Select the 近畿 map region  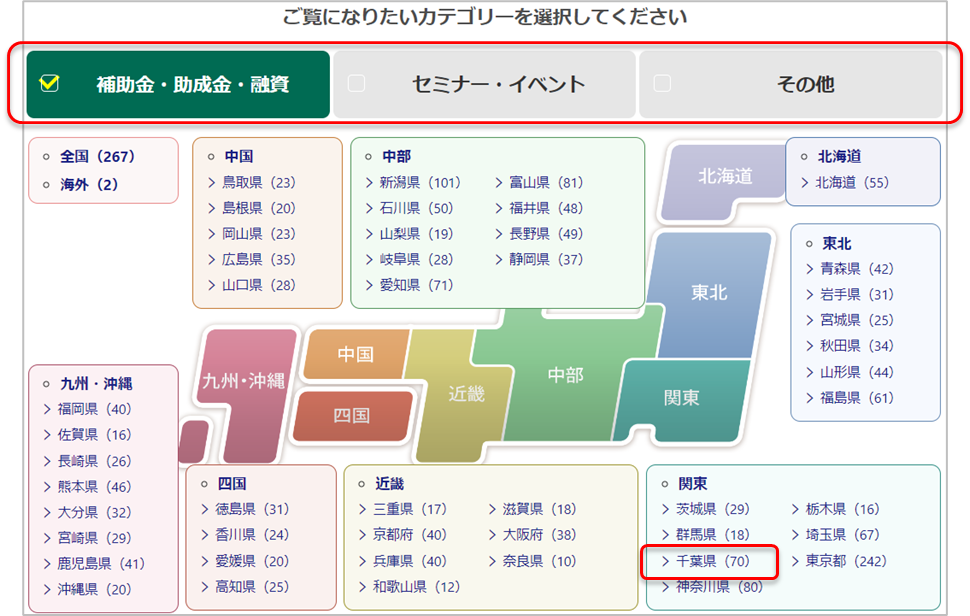click(x=466, y=394)
